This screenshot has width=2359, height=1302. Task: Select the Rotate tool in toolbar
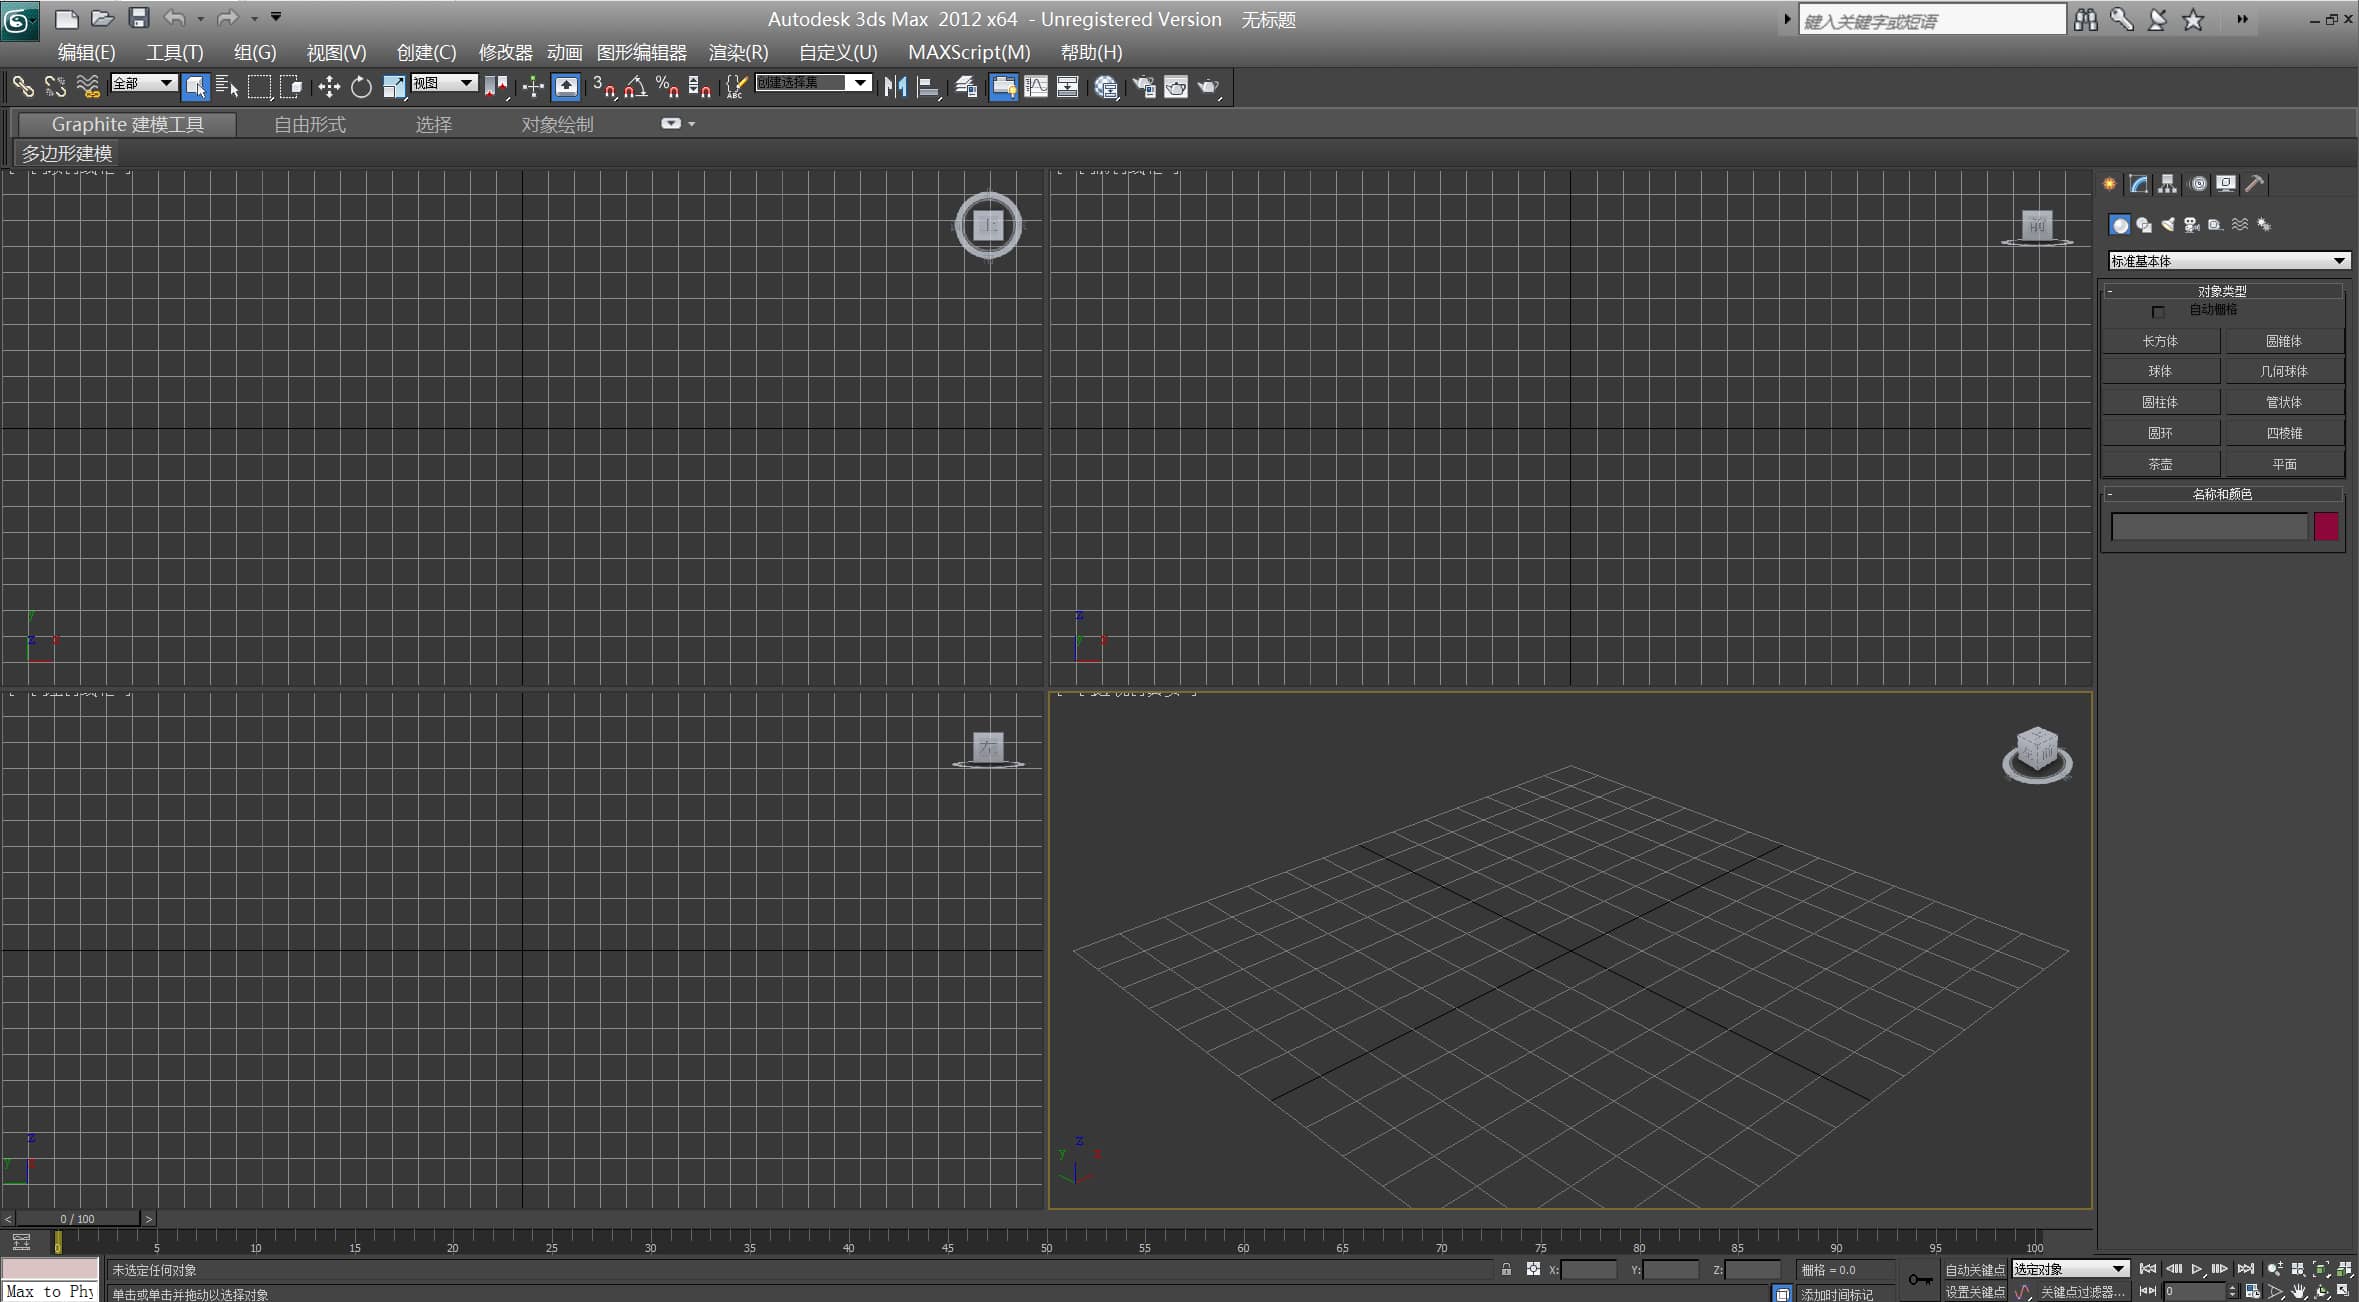pyautogui.click(x=361, y=88)
